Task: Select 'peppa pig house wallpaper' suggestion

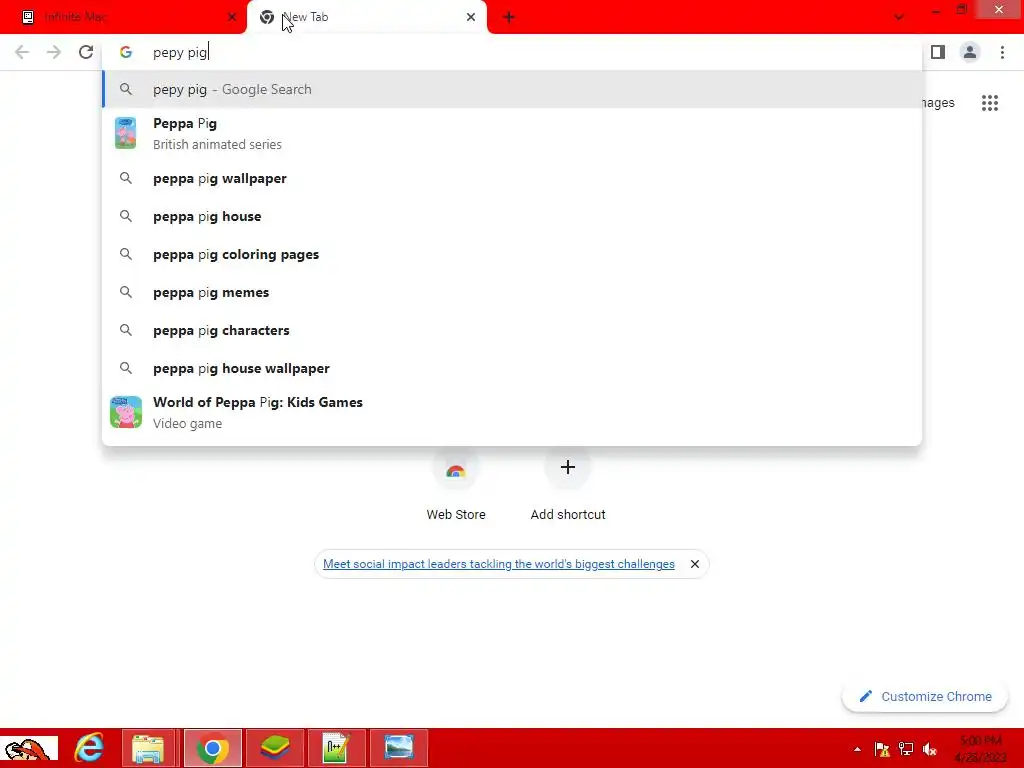Action: (512, 368)
